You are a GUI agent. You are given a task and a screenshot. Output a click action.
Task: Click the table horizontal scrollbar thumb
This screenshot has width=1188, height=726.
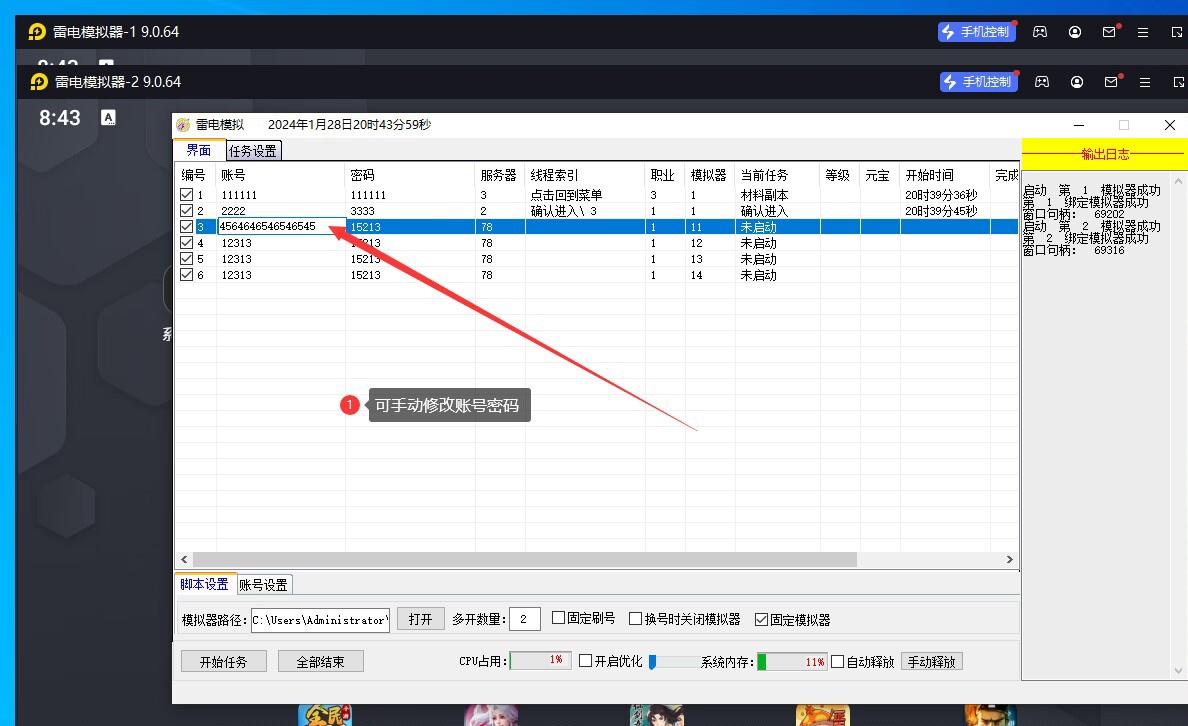click(524, 559)
